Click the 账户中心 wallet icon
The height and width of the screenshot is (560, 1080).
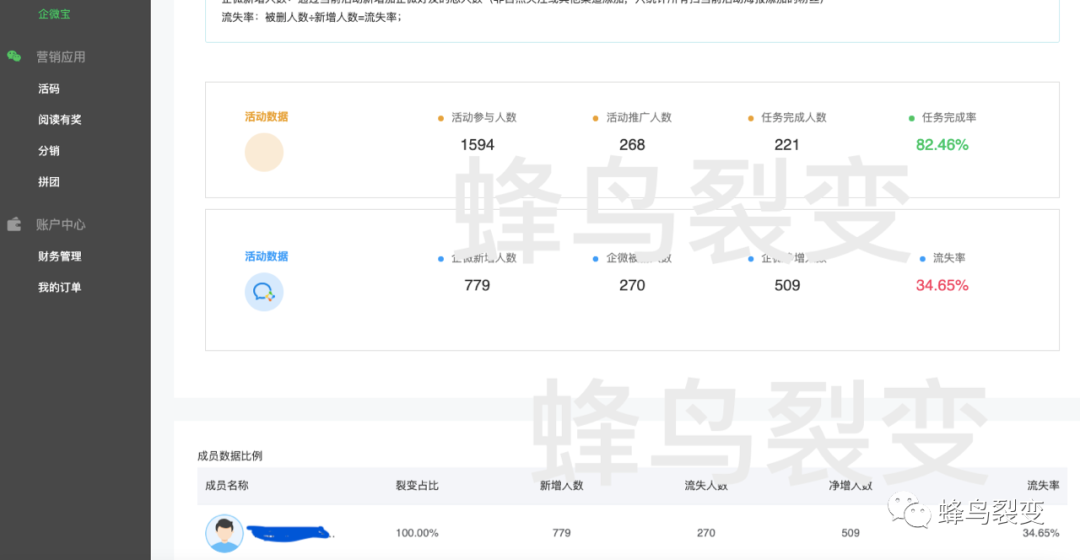14,224
